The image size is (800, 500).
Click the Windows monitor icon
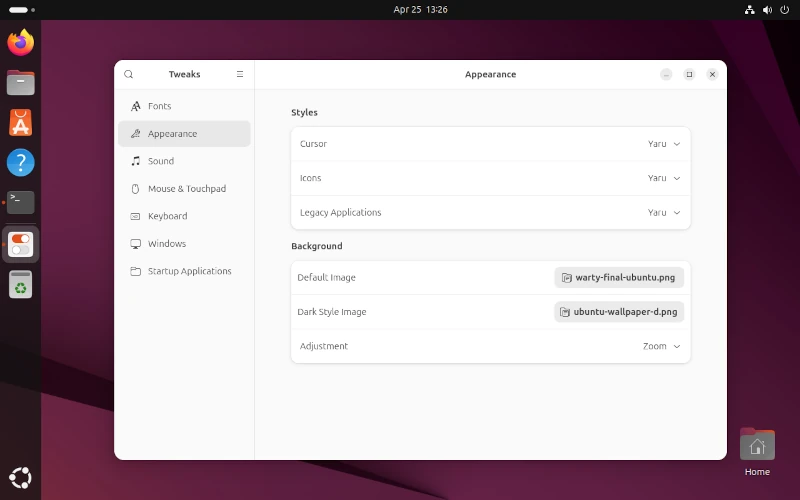coord(135,244)
